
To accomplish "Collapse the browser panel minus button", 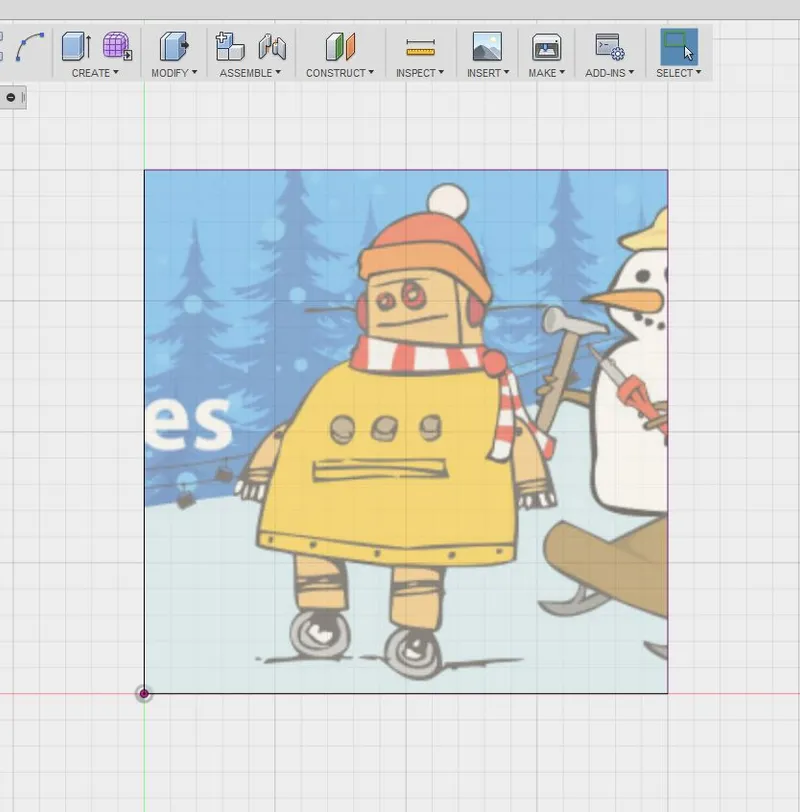I will pos(10,97).
